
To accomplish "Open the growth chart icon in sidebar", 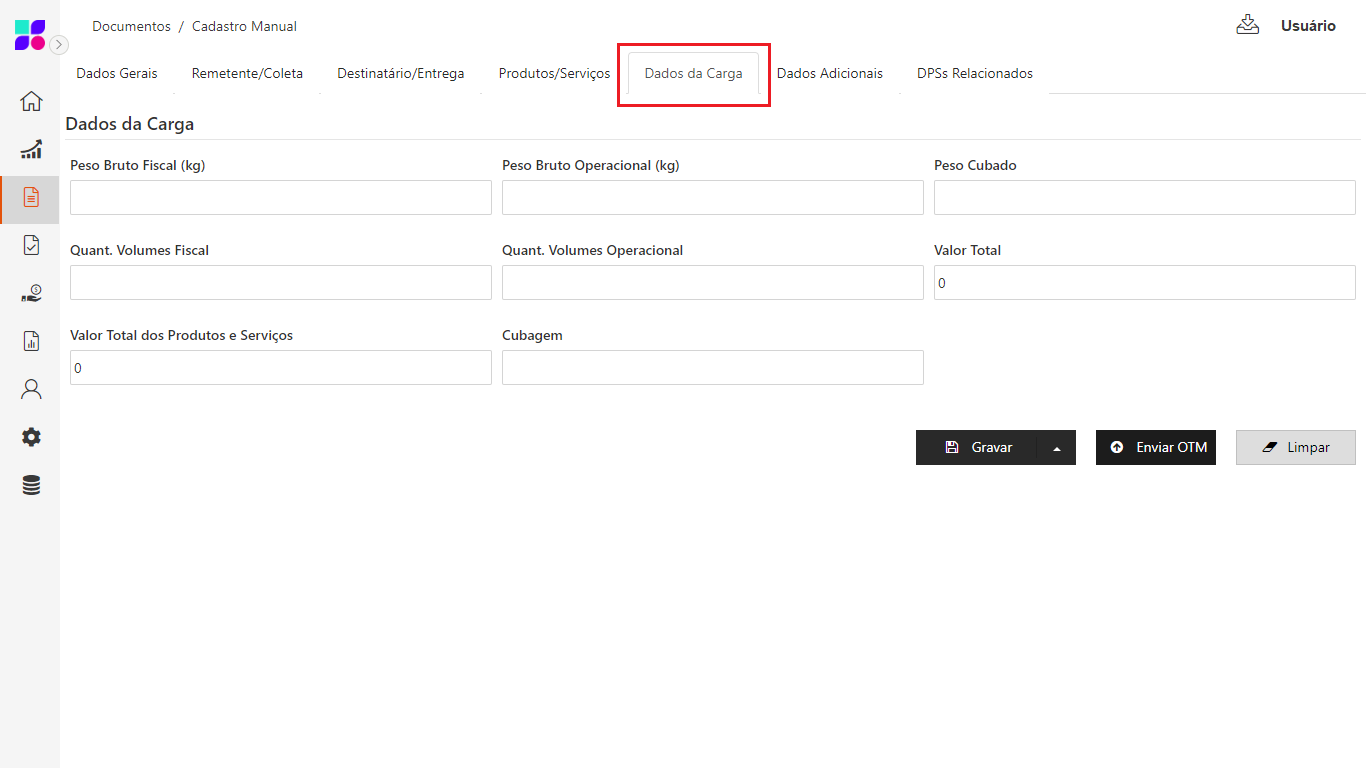I will pyautogui.click(x=31, y=149).
